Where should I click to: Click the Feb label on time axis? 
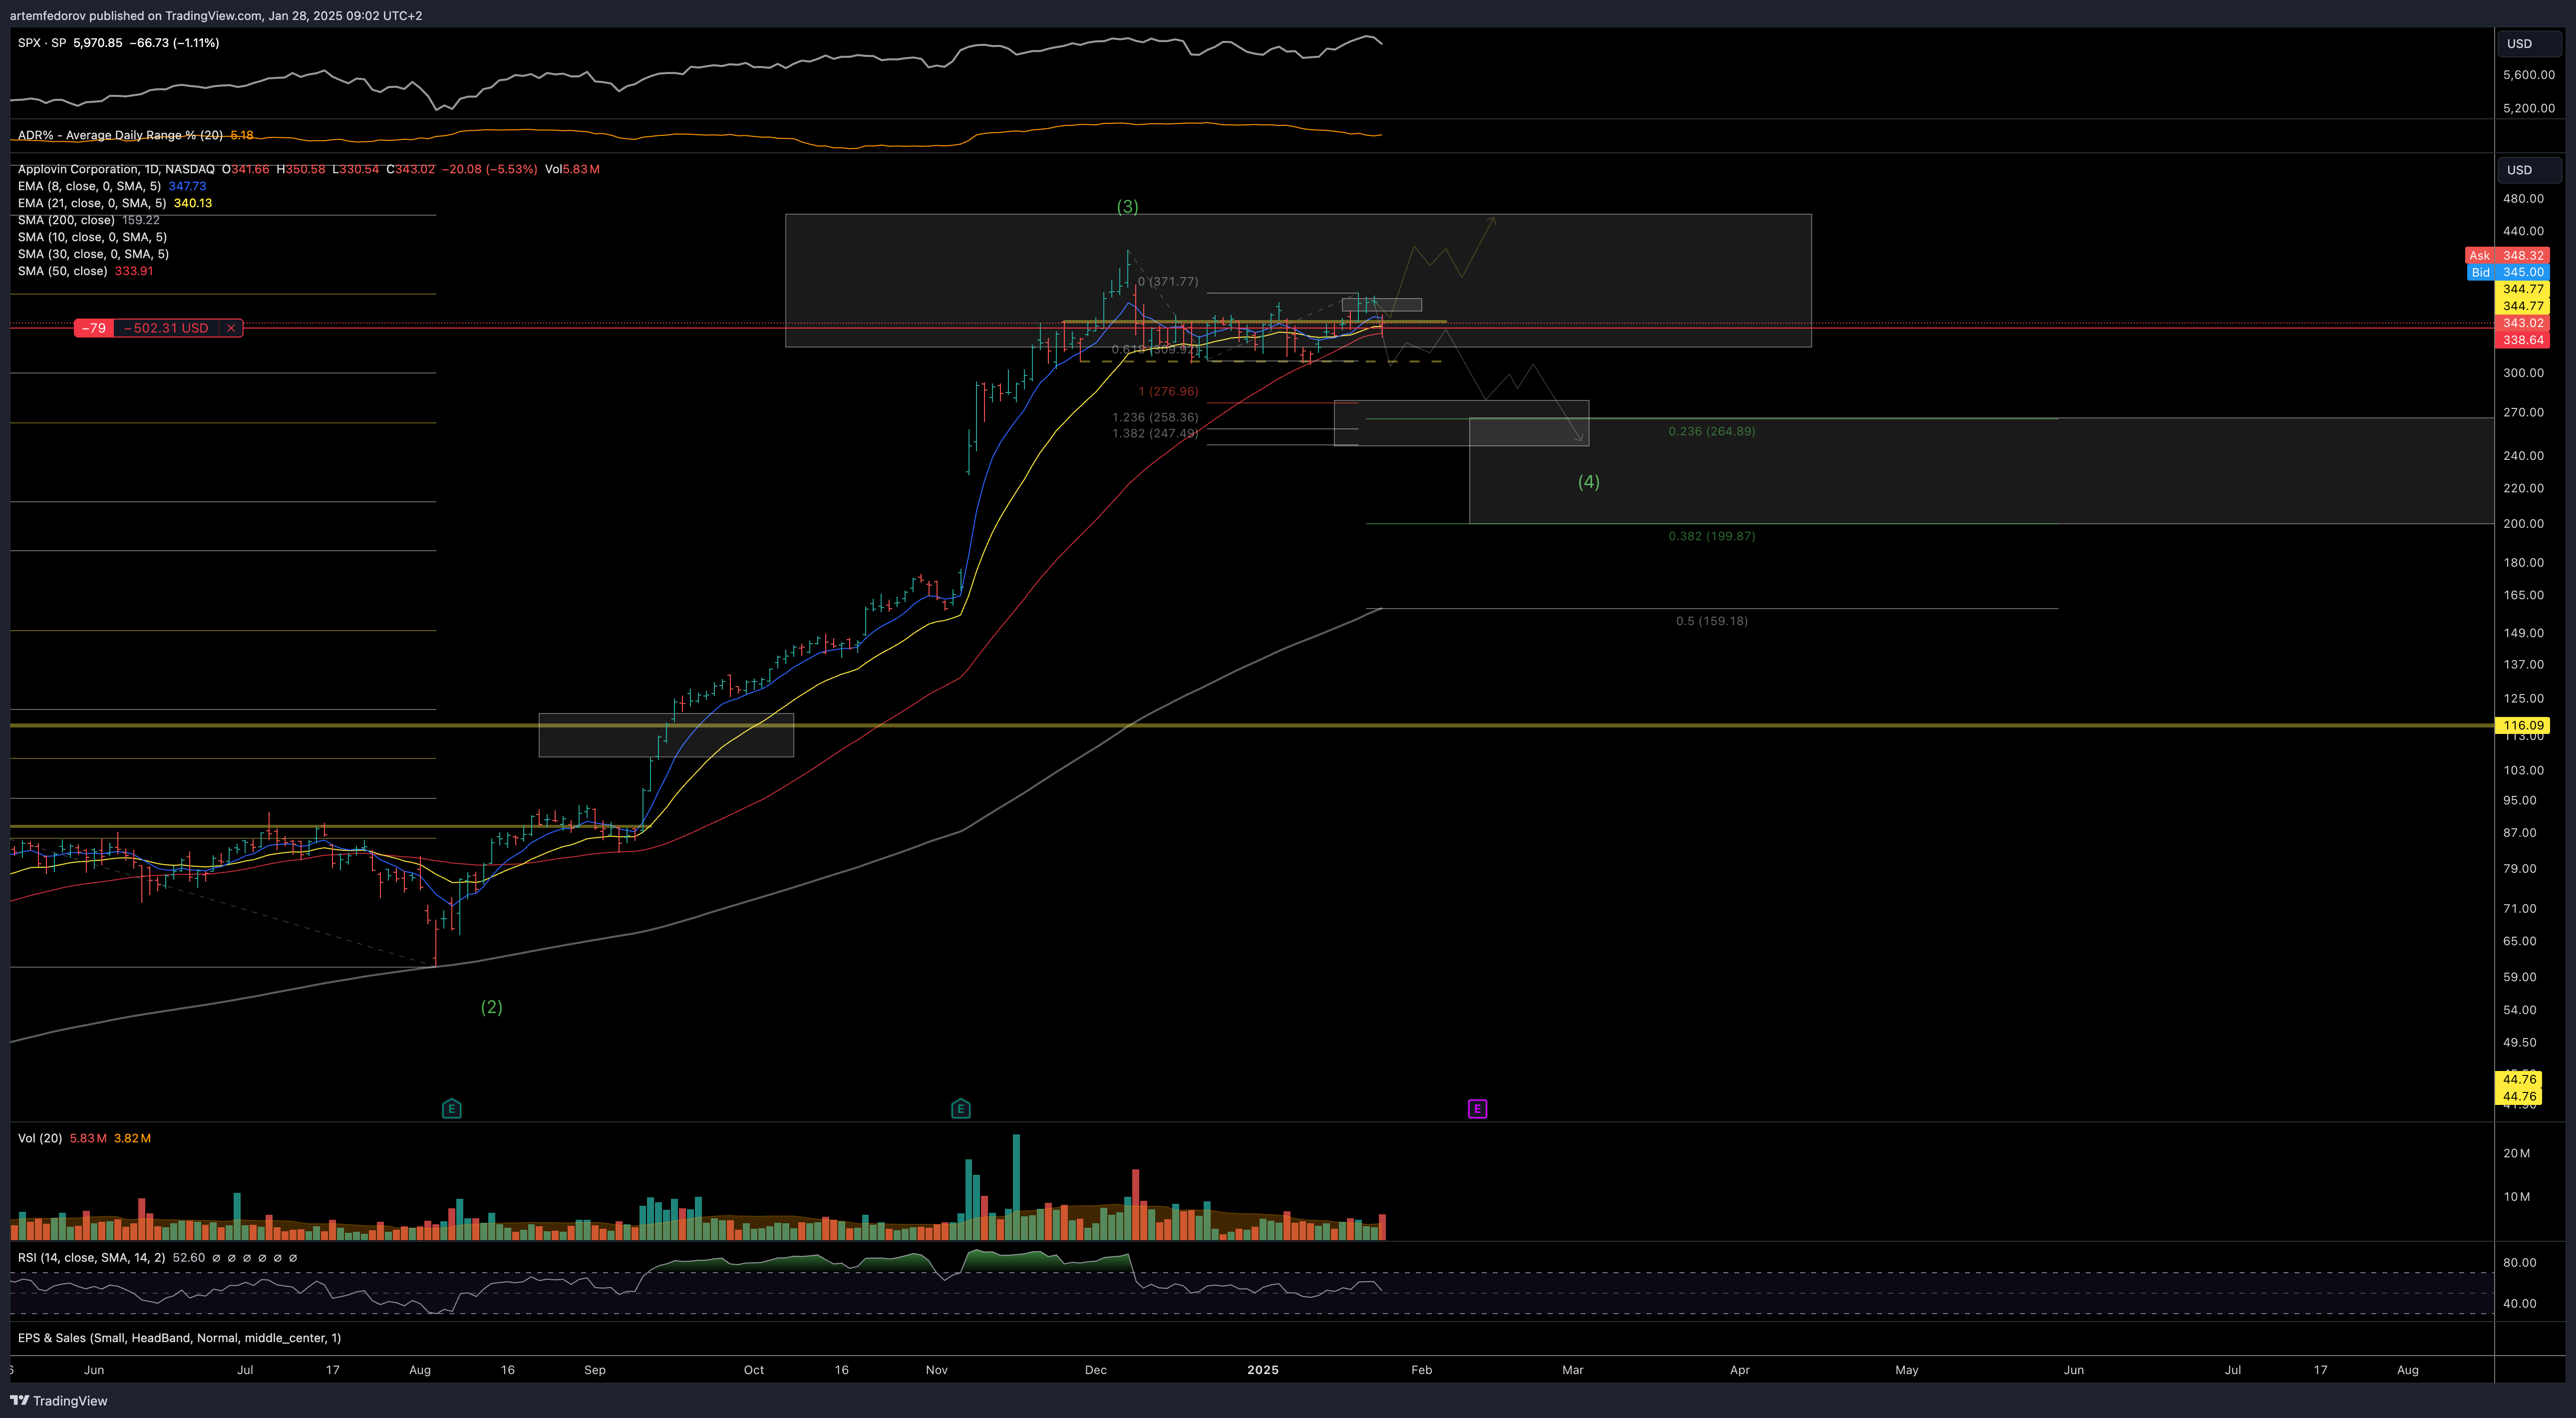pyautogui.click(x=1421, y=1370)
